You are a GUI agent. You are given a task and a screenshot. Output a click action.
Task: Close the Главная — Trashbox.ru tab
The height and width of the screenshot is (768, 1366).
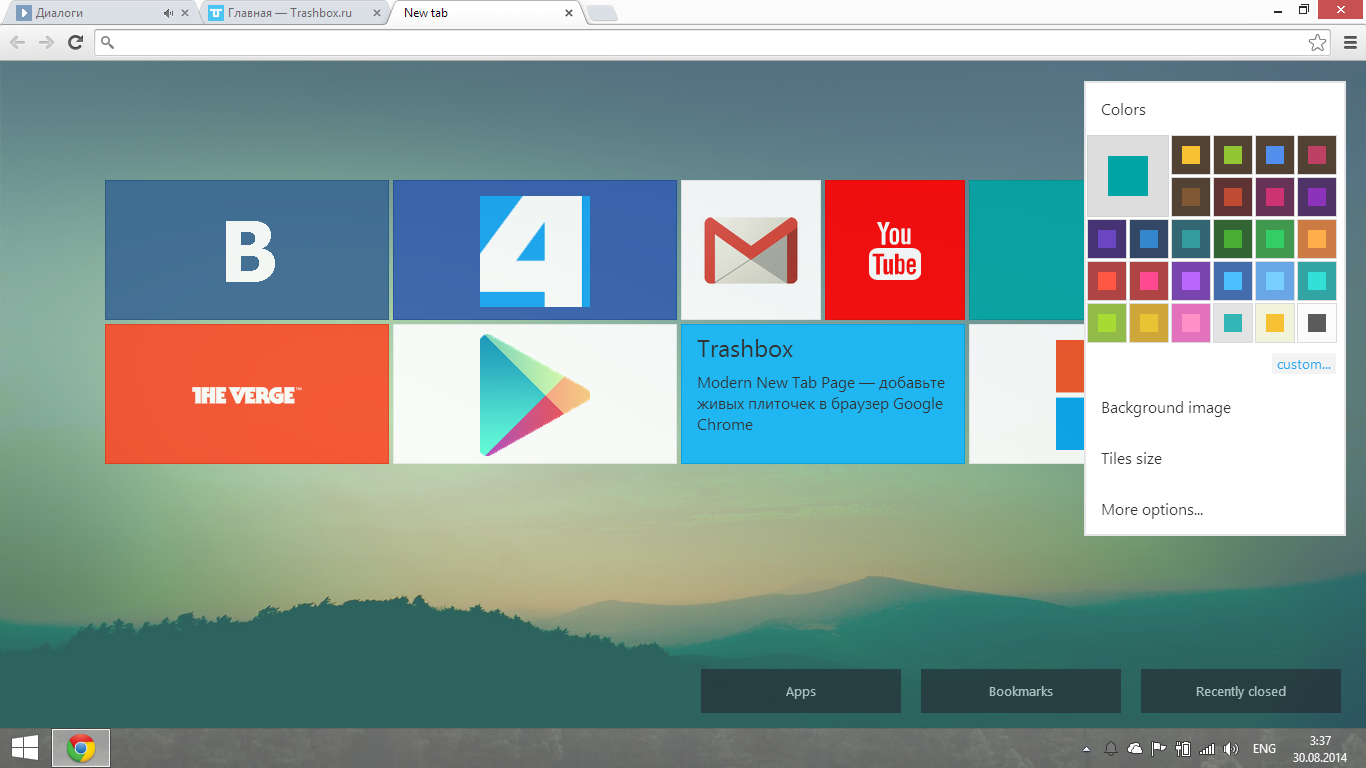[376, 13]
